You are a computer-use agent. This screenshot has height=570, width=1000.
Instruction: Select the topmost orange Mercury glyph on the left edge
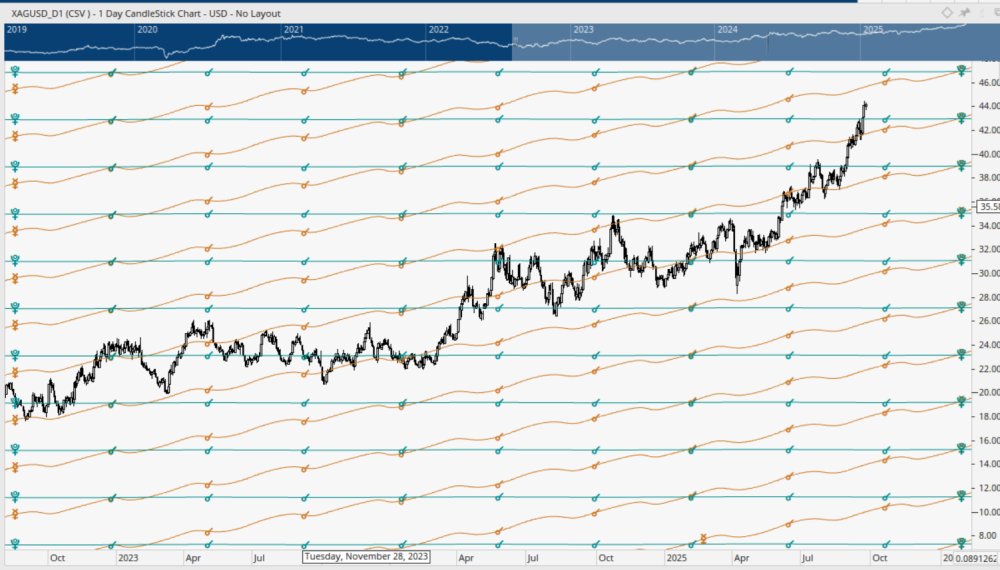[x=15, y=90]
